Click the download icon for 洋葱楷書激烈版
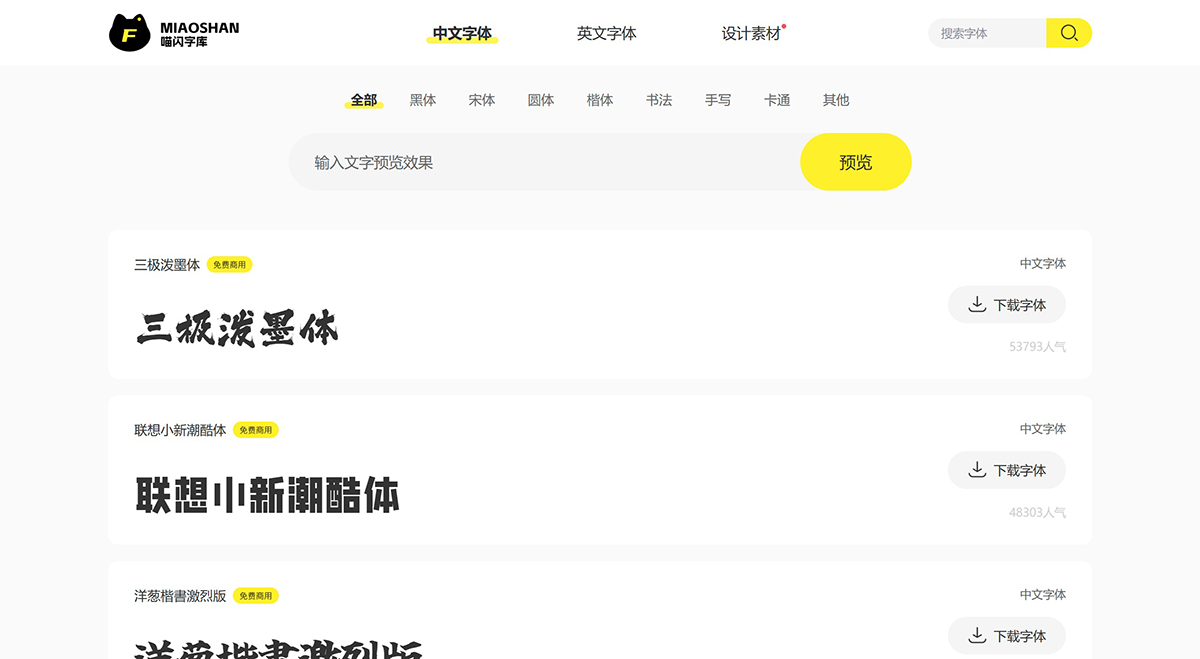Viewport: 1200px width, 659px height. [x=977, y=635]
